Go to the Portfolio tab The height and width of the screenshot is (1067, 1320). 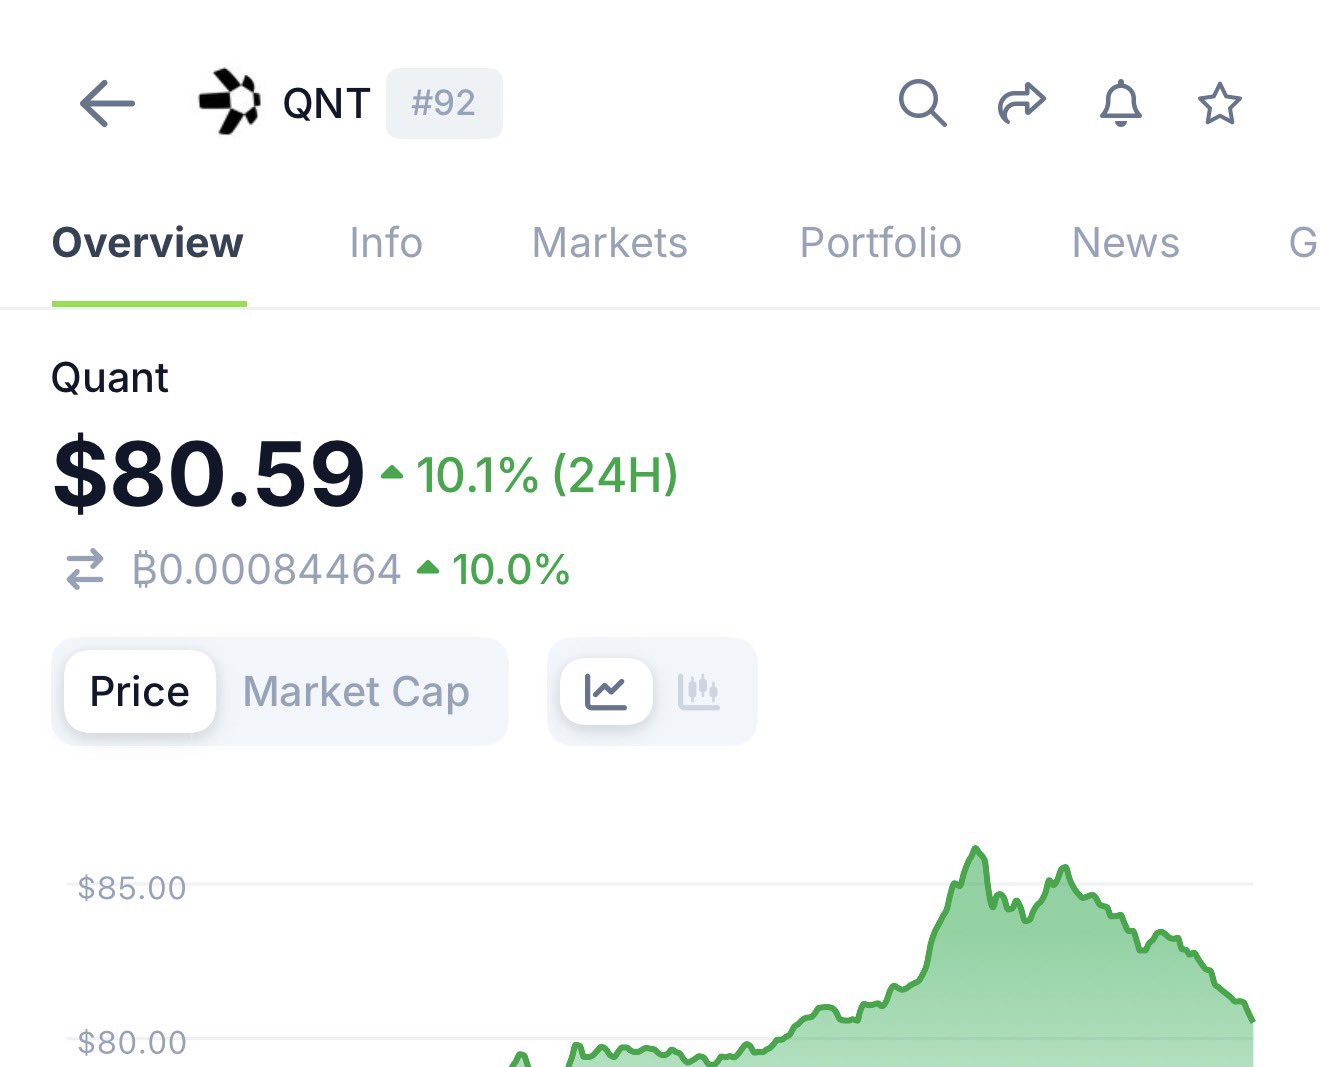tap(880, 243)
